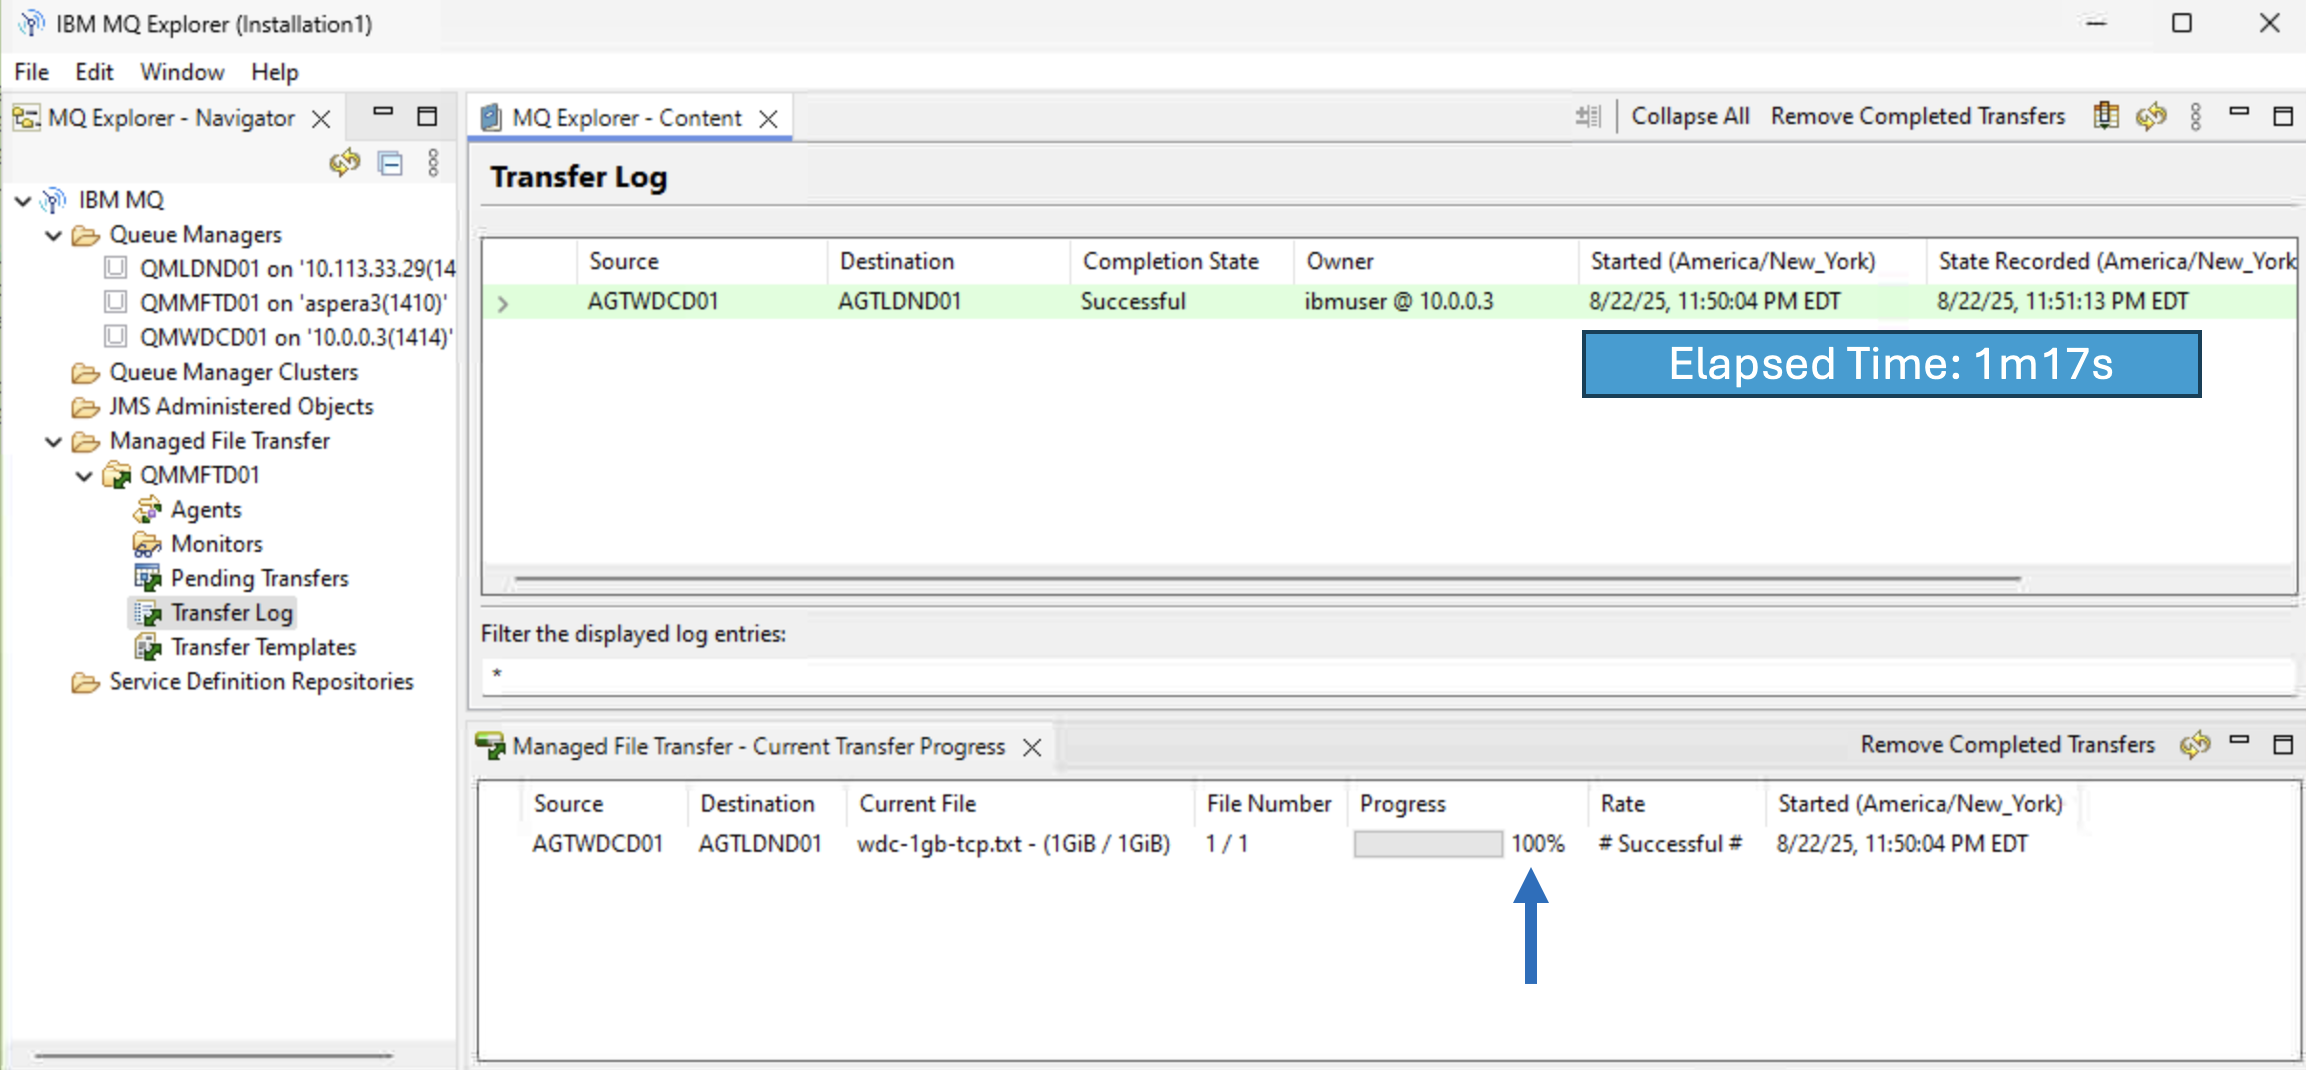Select the QMMFTD01 node under Managed File Transfer

point(199,475)
